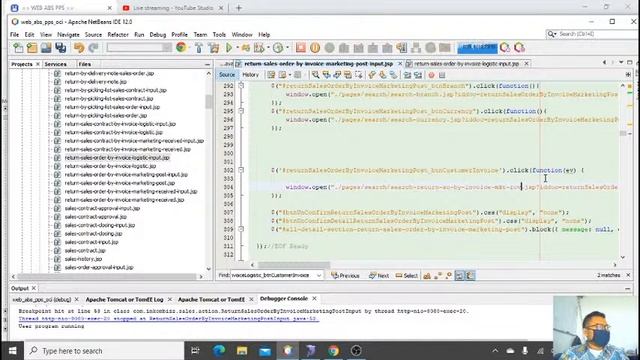640x360 pixels.
Task: Click the Open Project toolbar icon
Action: point(46,48)
